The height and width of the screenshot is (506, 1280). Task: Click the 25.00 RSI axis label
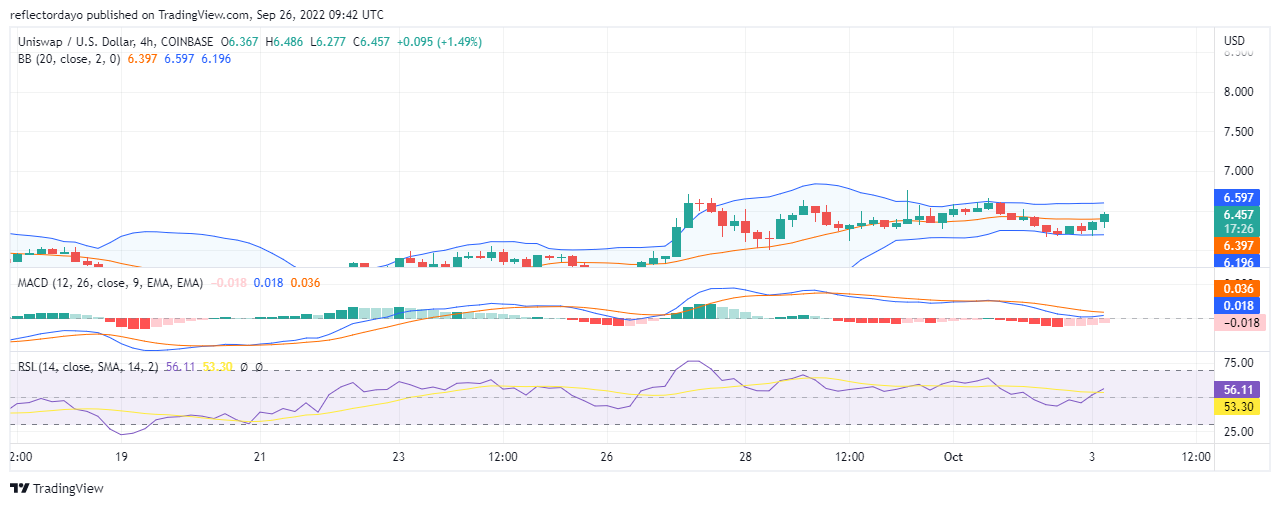coord(1238,432)
